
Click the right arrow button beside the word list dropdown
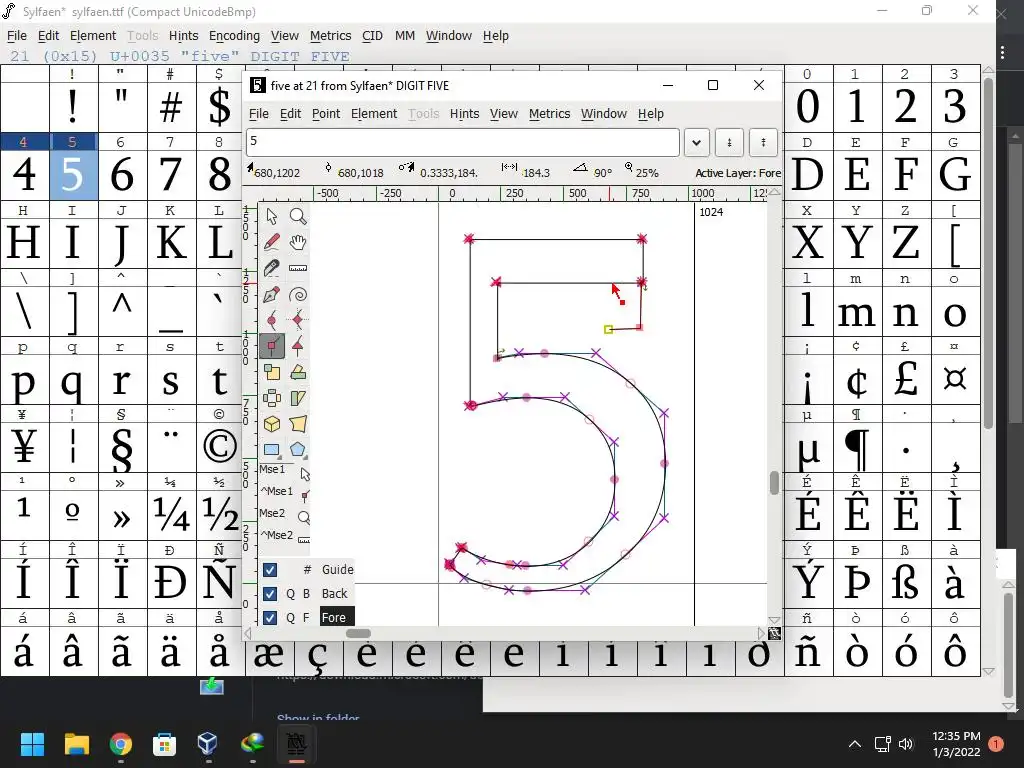click(763, 142)
